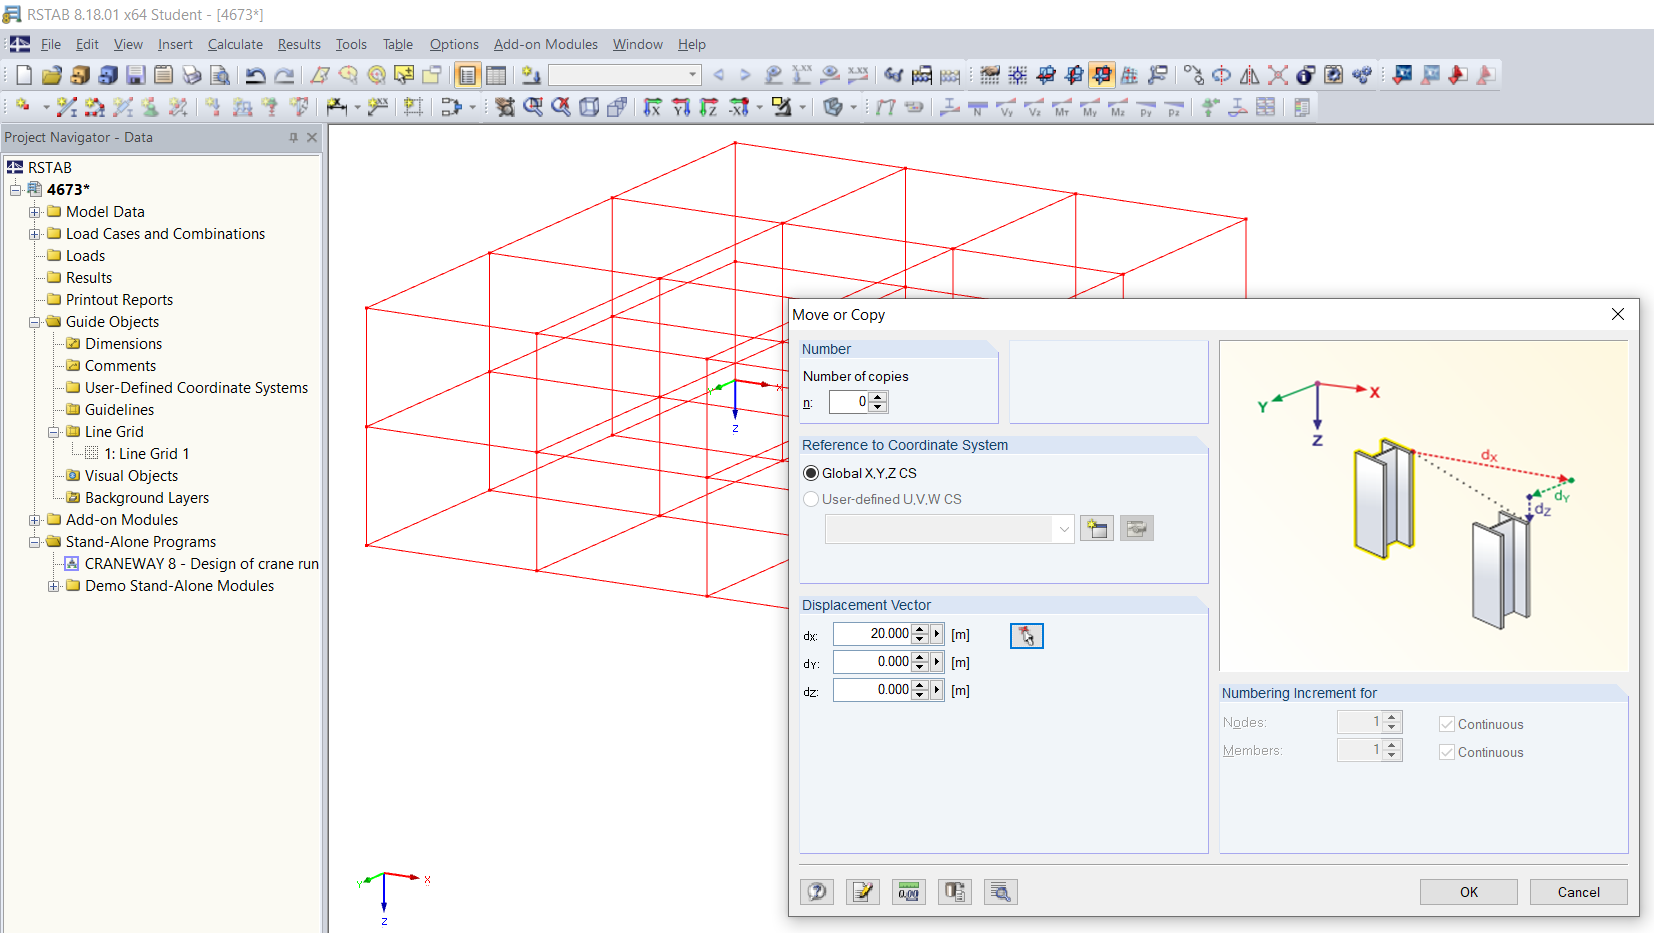The image size is (1654, 933).
Task: Select User-defined U,V,W CS radio option
Action: [x=811, y=499]
